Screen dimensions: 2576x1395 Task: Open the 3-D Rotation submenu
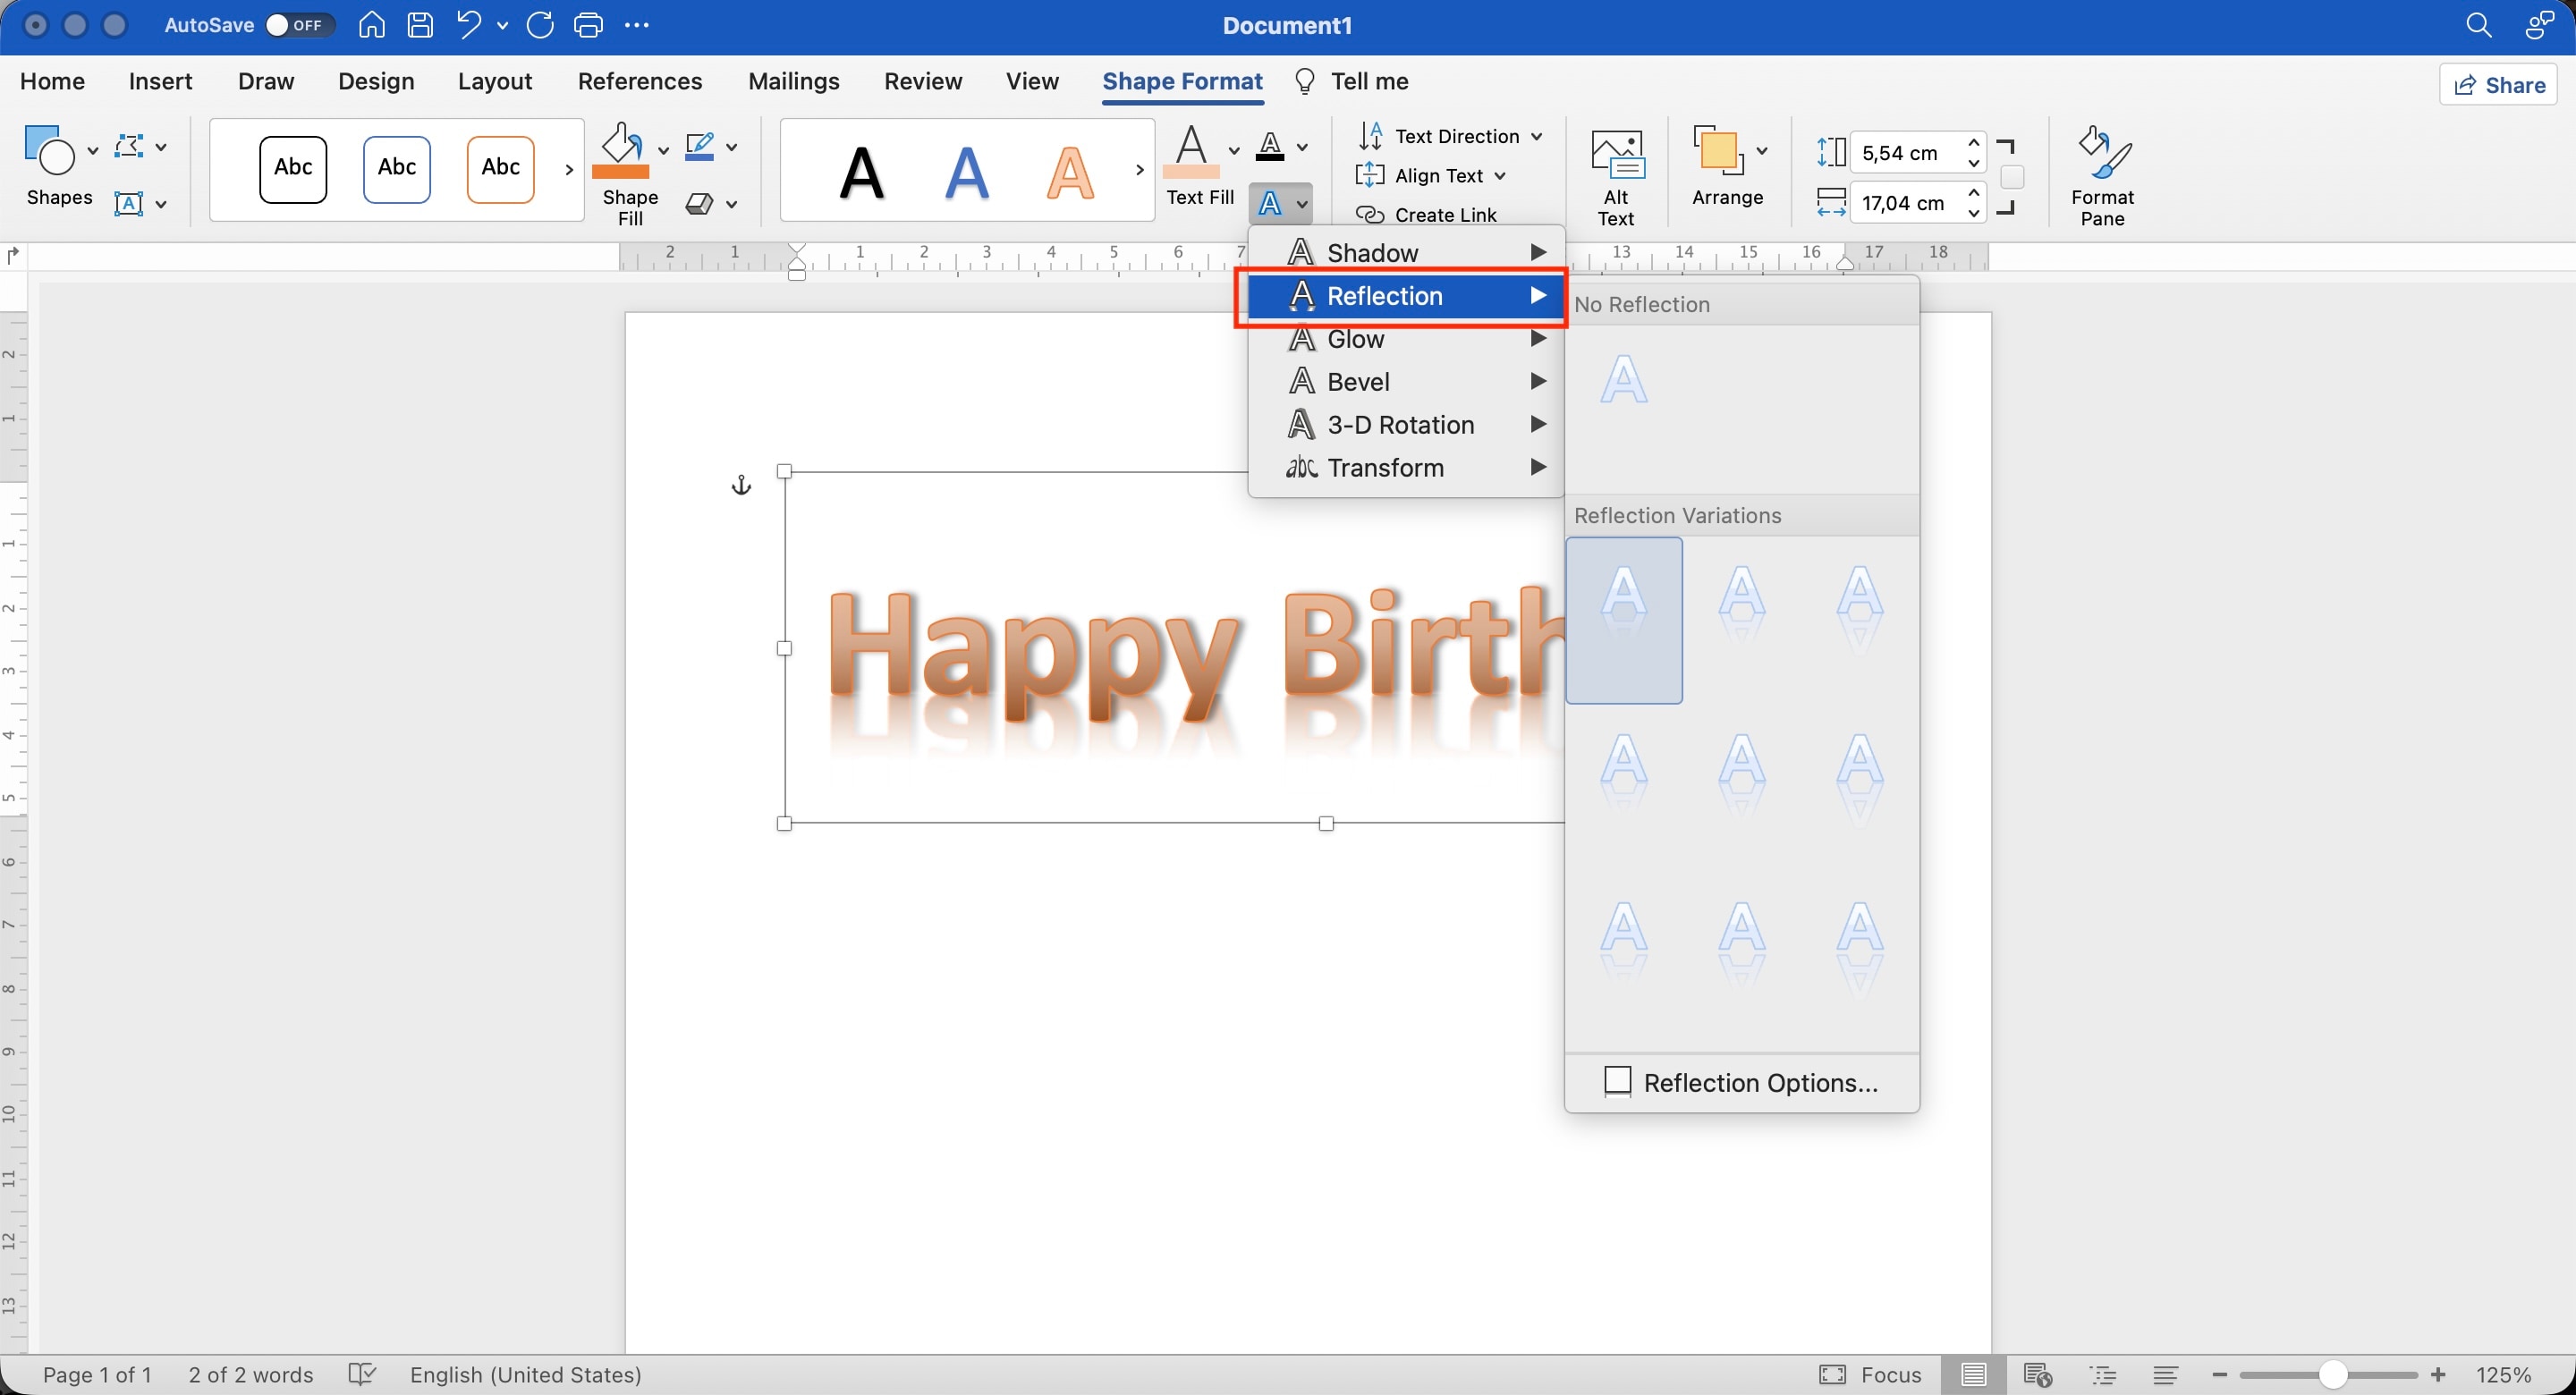(1406, 425)
